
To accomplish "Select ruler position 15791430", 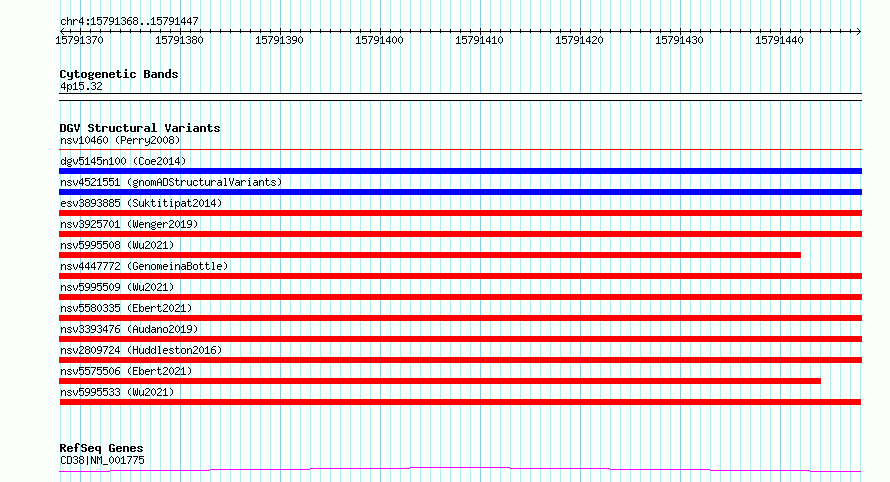I will [x=679, y=40].
